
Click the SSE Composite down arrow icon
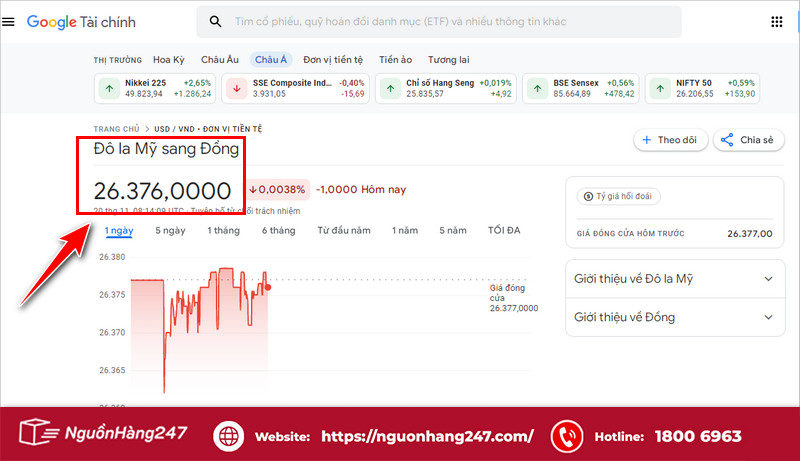point(237,88)
